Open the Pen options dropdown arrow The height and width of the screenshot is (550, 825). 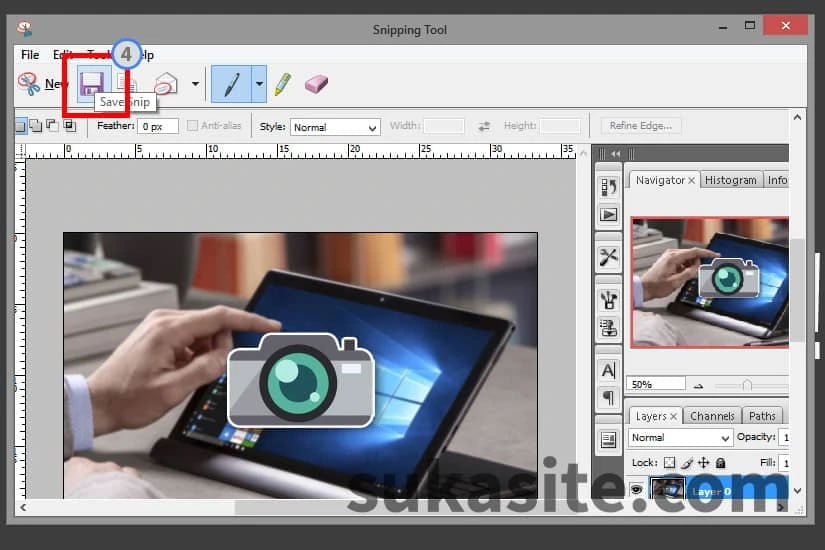click(x=259, y=84)
